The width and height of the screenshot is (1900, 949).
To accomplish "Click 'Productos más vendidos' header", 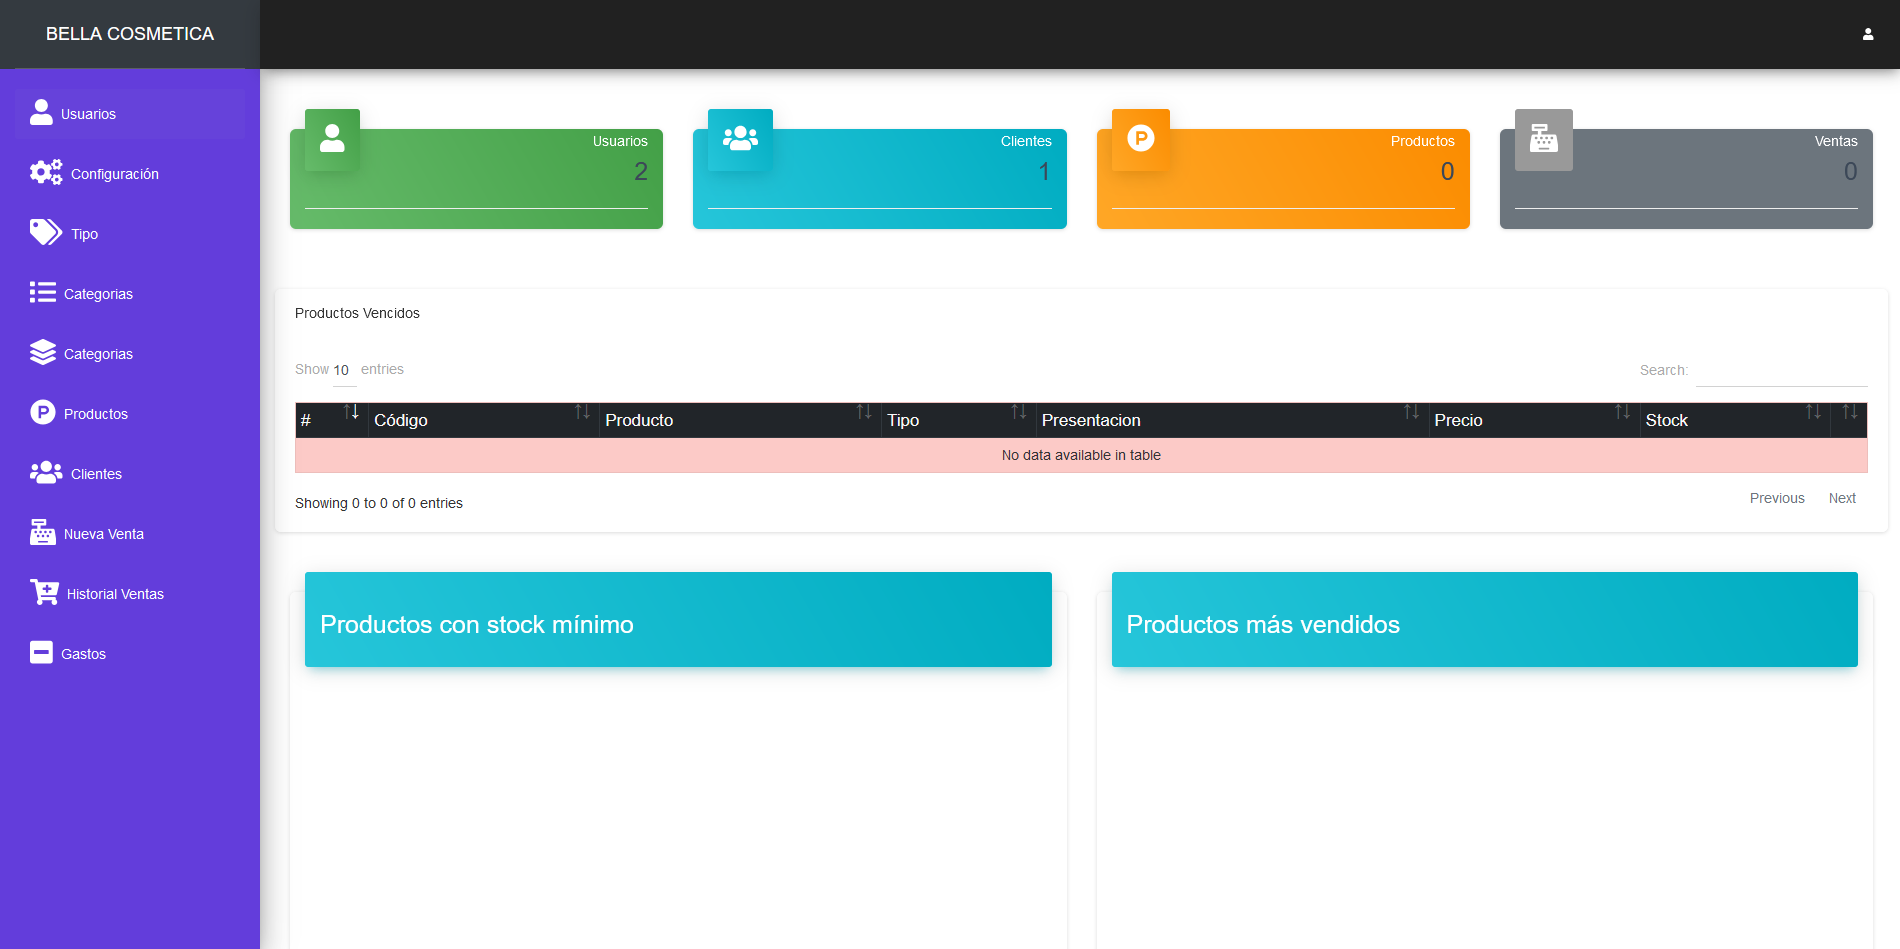I will click(x=1485, y=619).
